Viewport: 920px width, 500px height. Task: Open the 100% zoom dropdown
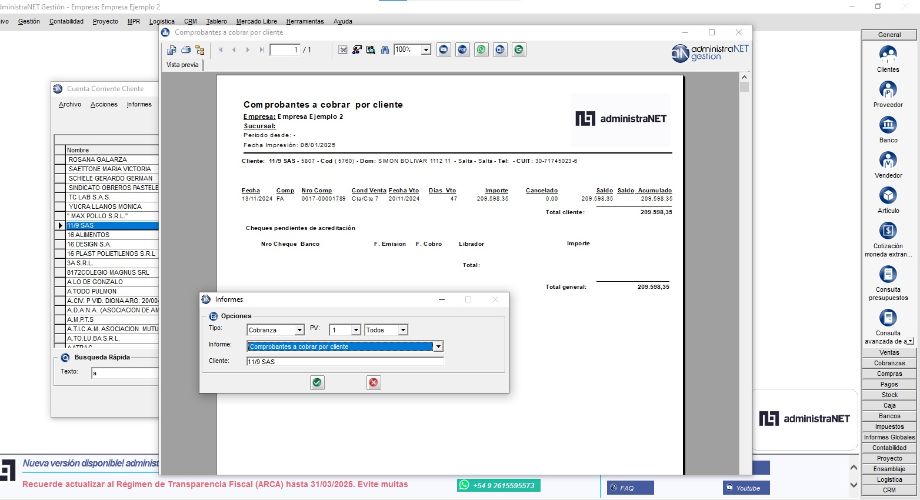coord(426,50)
